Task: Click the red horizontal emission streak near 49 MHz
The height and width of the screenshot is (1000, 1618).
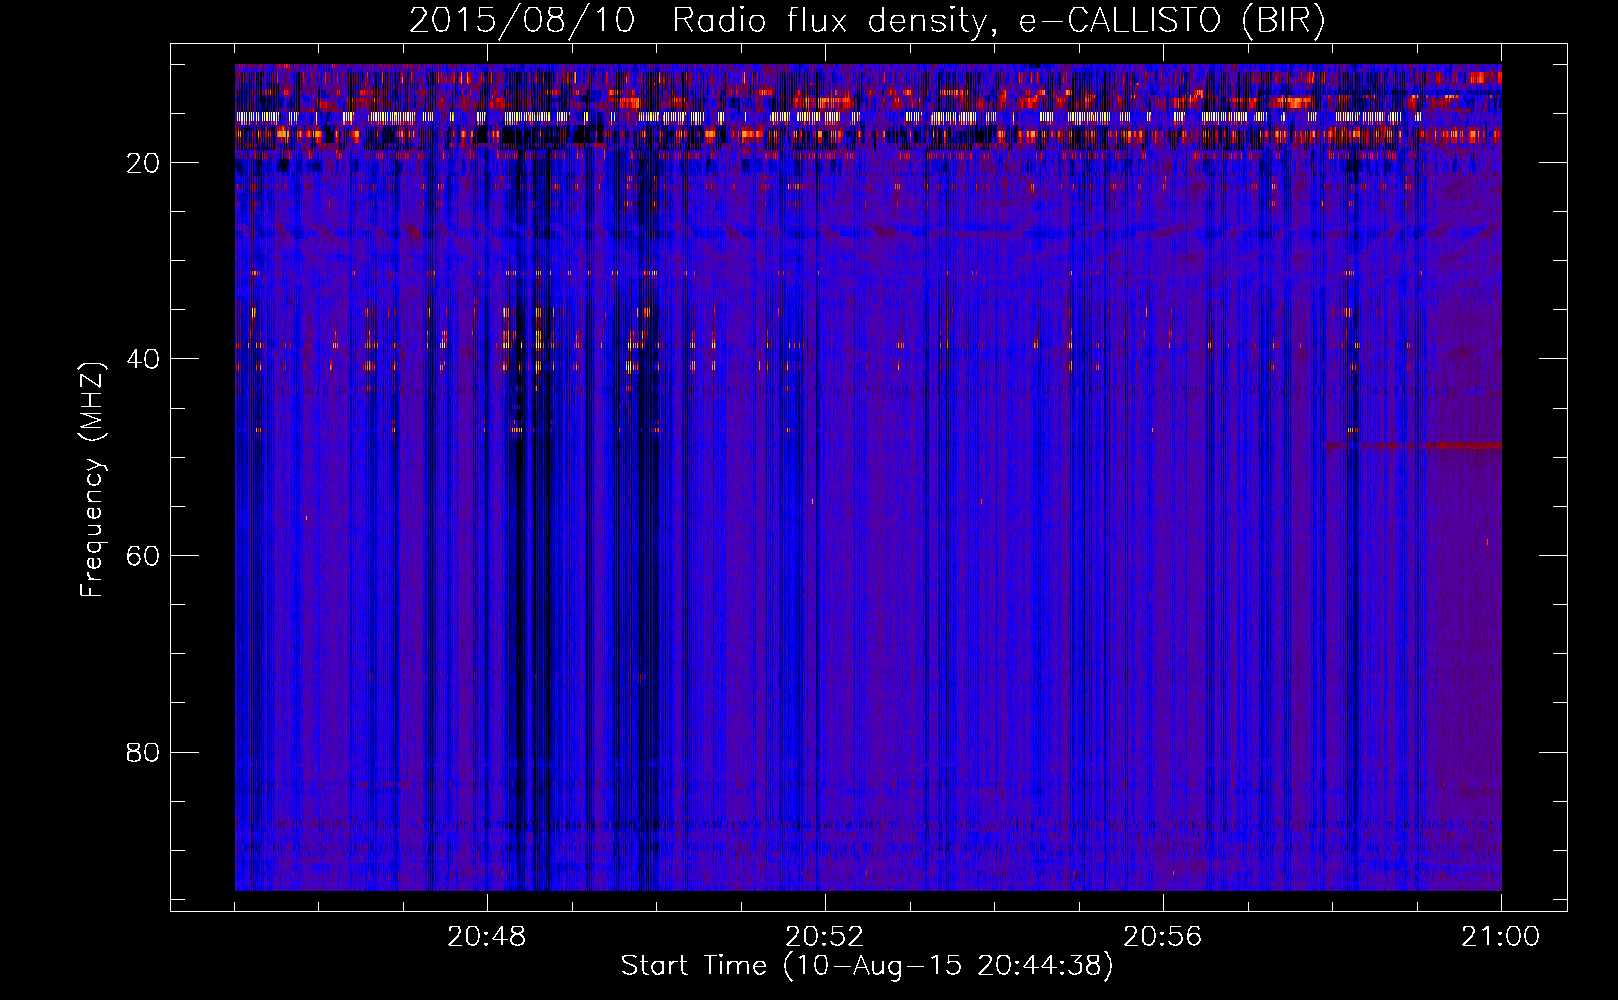Action: 1412,445
